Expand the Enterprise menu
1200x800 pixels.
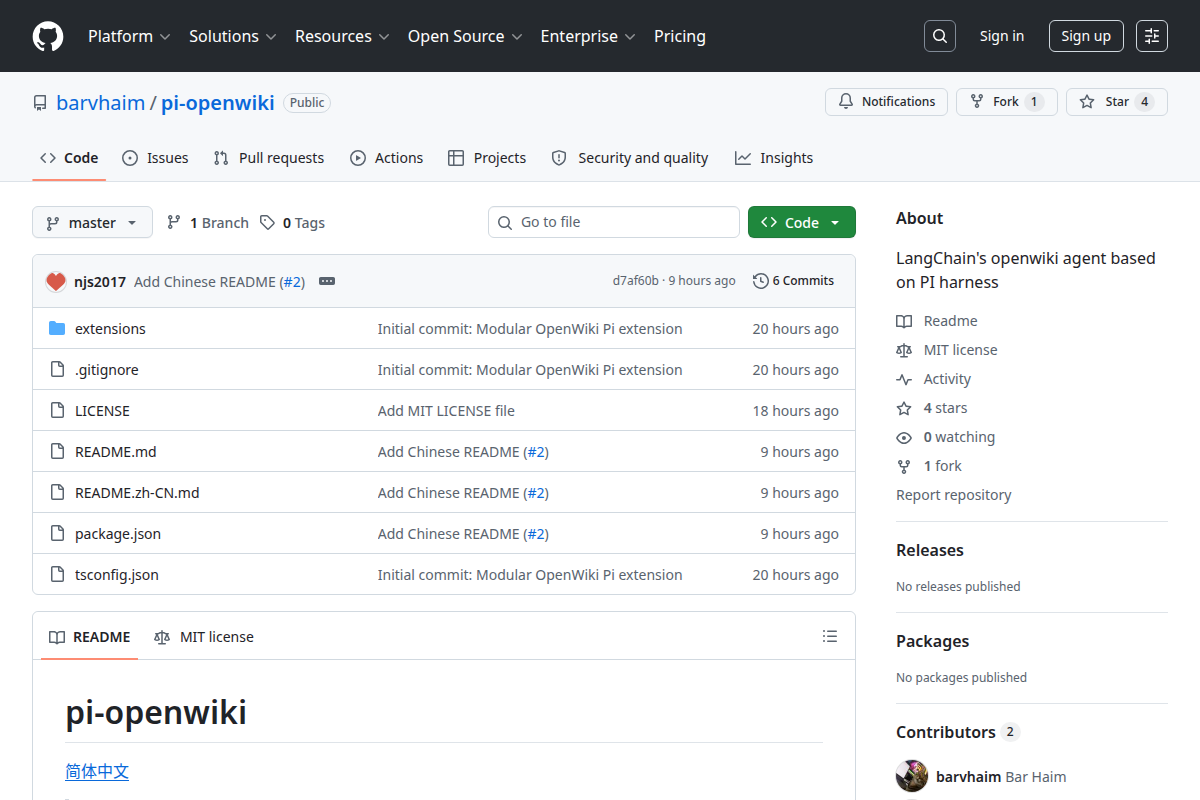pos(588,36)
